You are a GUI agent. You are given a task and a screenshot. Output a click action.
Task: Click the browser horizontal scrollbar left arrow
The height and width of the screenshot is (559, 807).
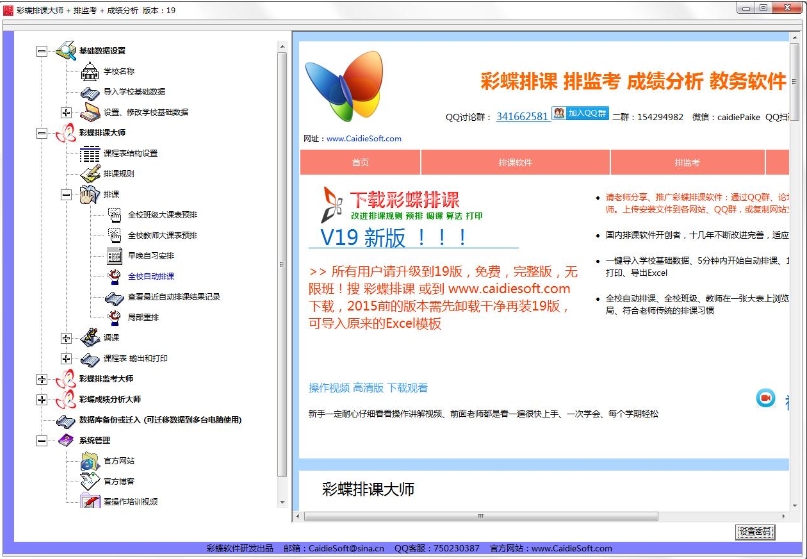298,516
